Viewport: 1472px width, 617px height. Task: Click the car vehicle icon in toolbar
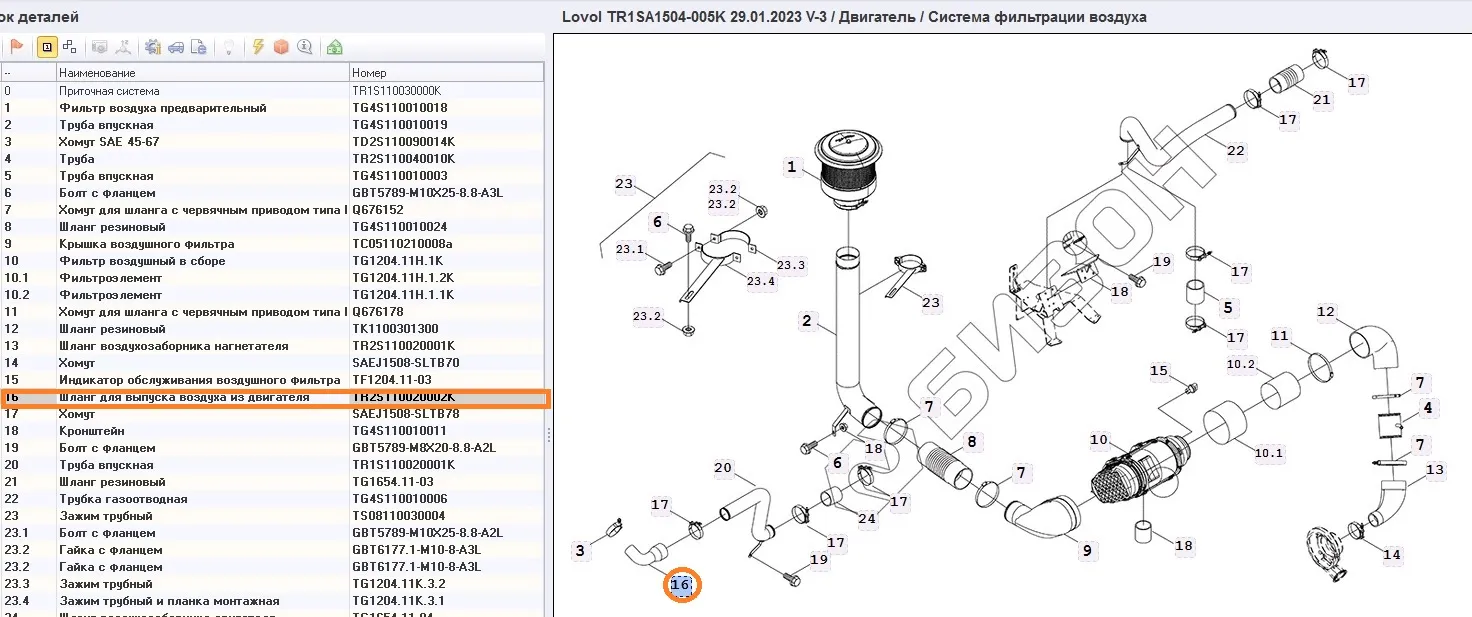click(x=176, y=47)
